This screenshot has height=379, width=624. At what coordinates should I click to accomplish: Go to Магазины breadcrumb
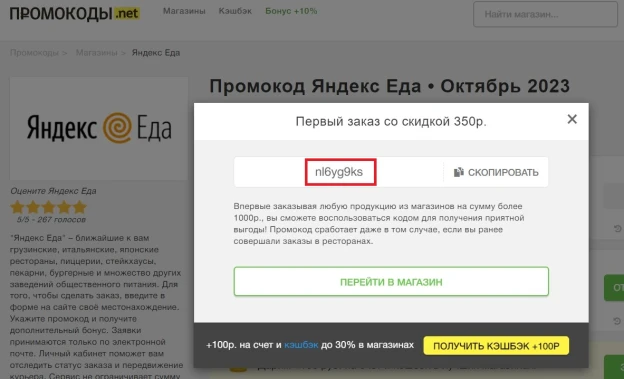click(97, 53)
